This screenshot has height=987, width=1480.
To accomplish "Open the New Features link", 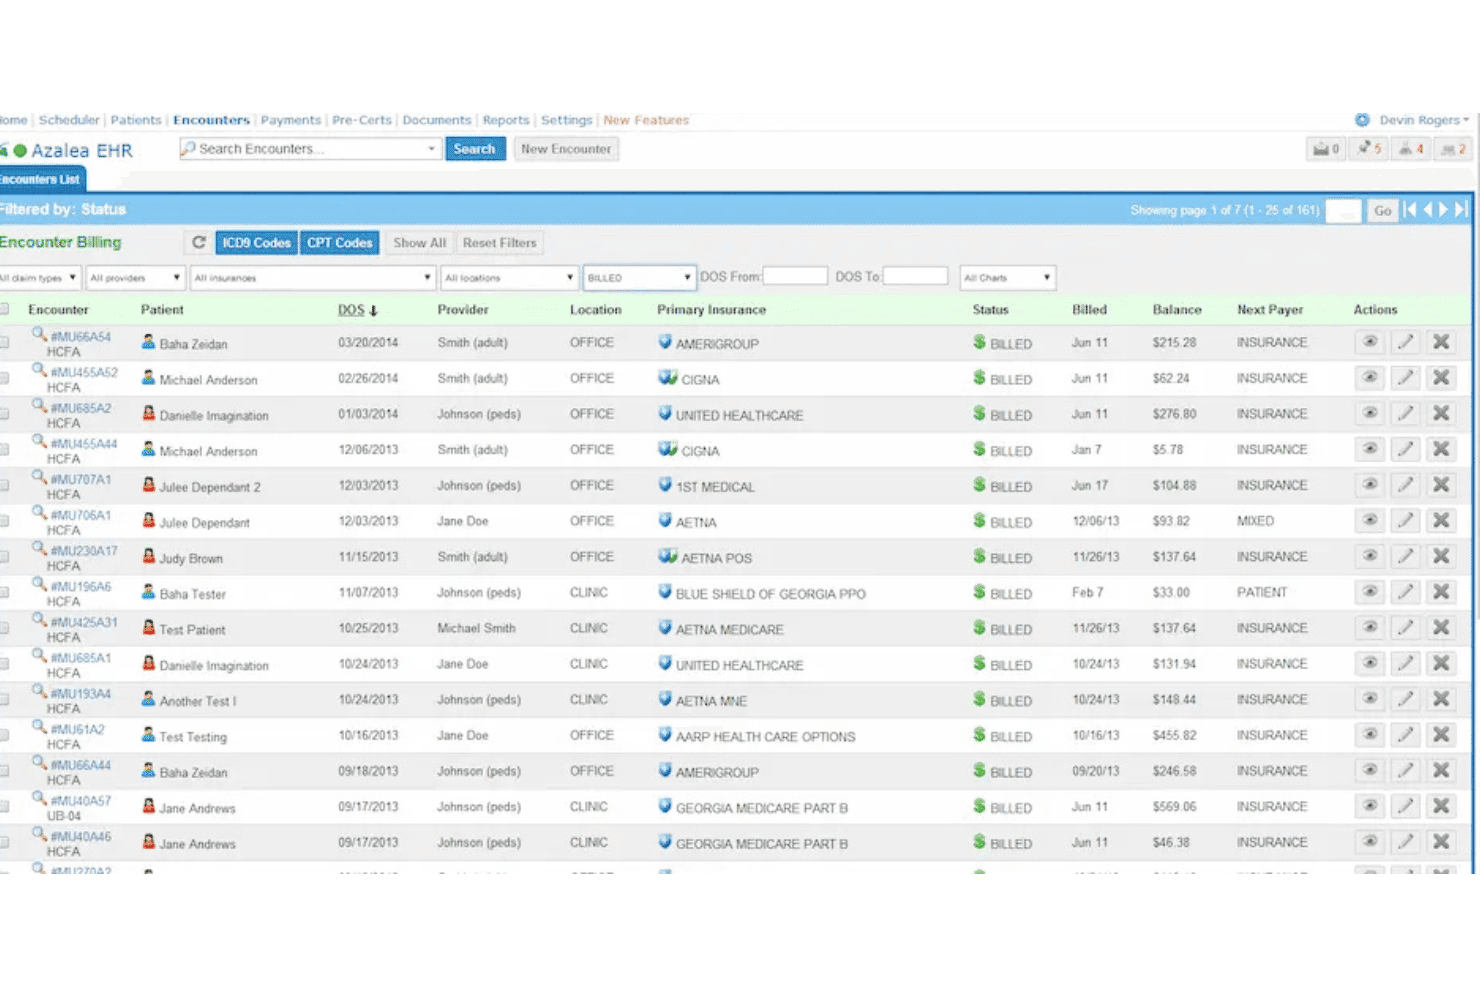I will click(646, 120).
